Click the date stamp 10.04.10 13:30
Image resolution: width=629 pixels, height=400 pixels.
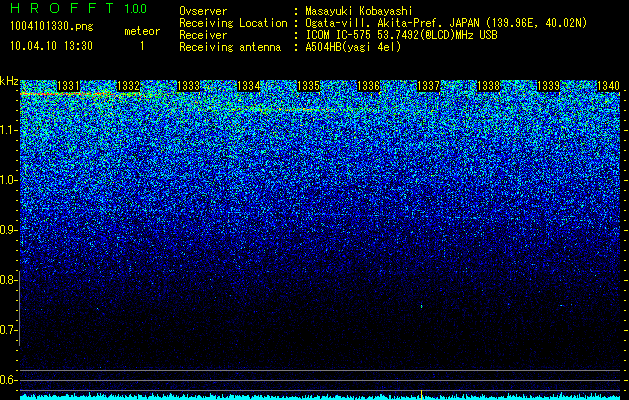pos(51,46)
